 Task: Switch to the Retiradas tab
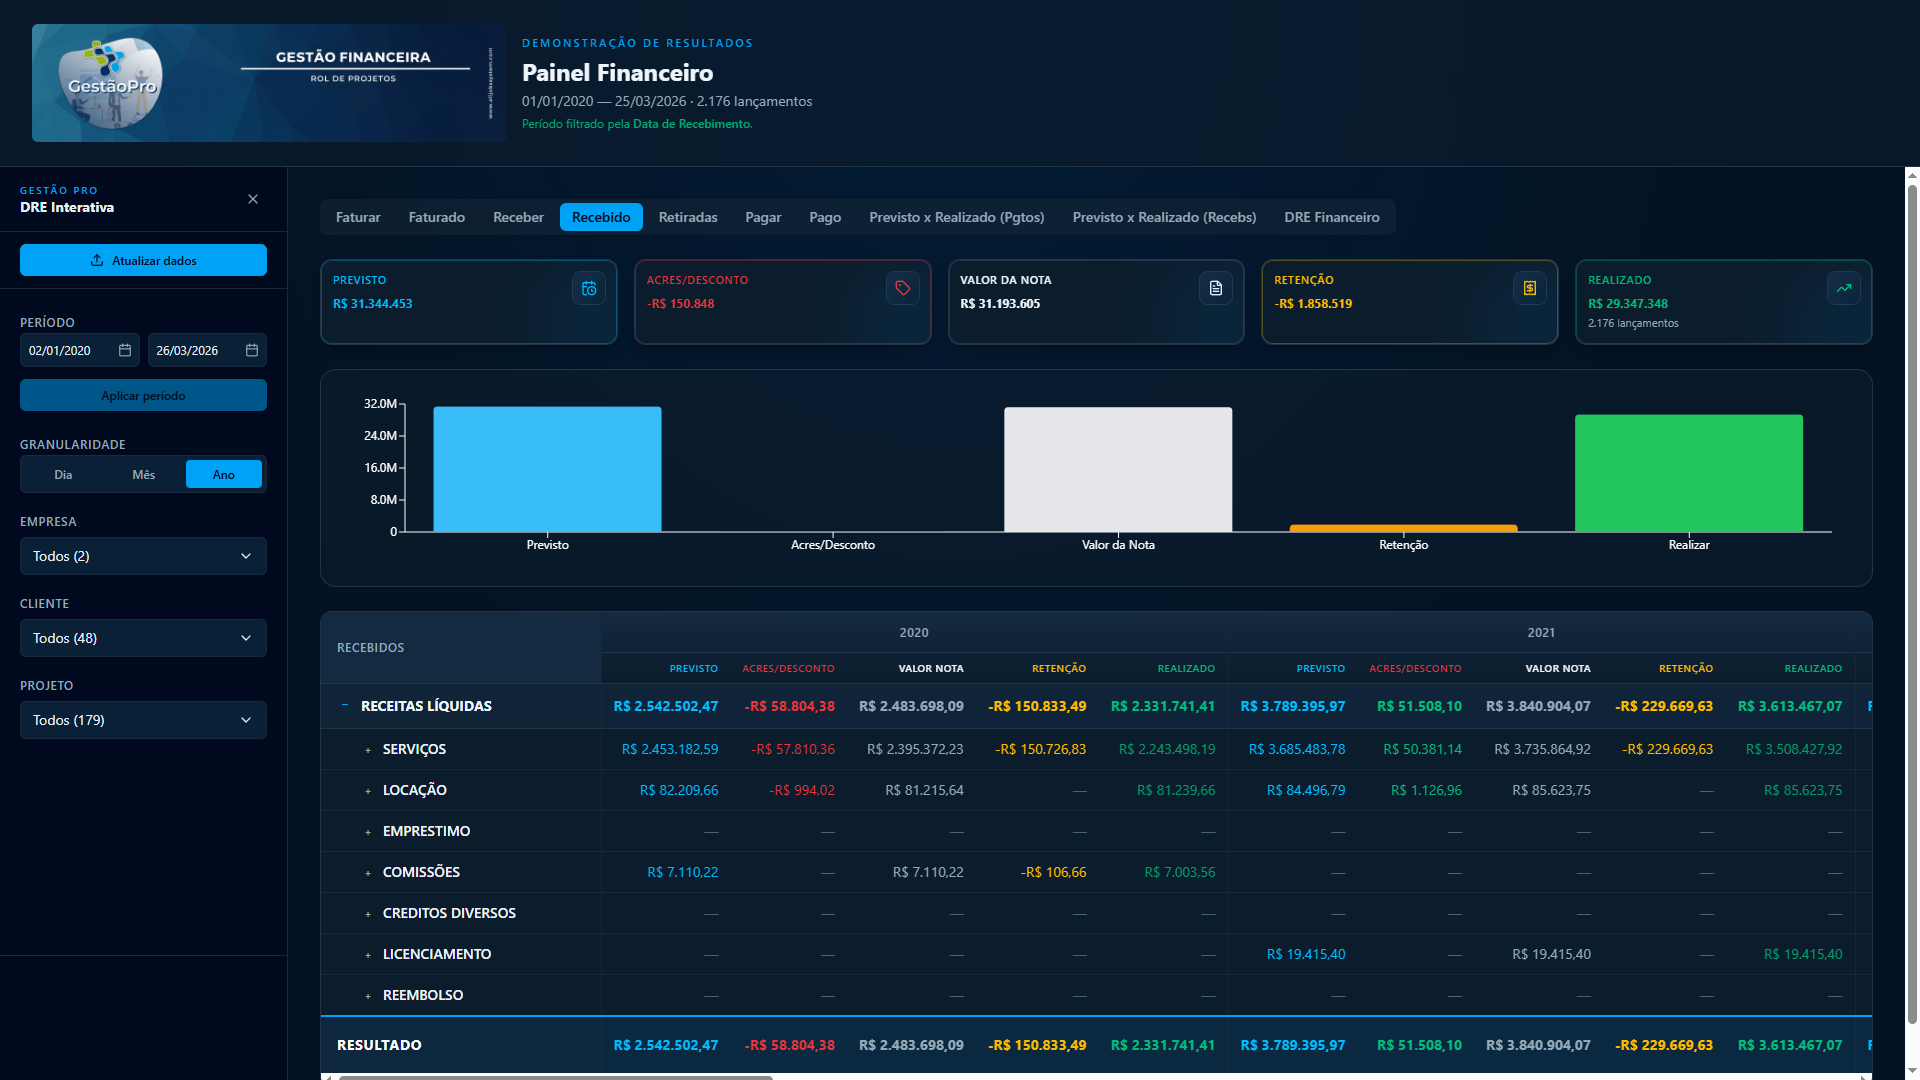coord(688,217)
